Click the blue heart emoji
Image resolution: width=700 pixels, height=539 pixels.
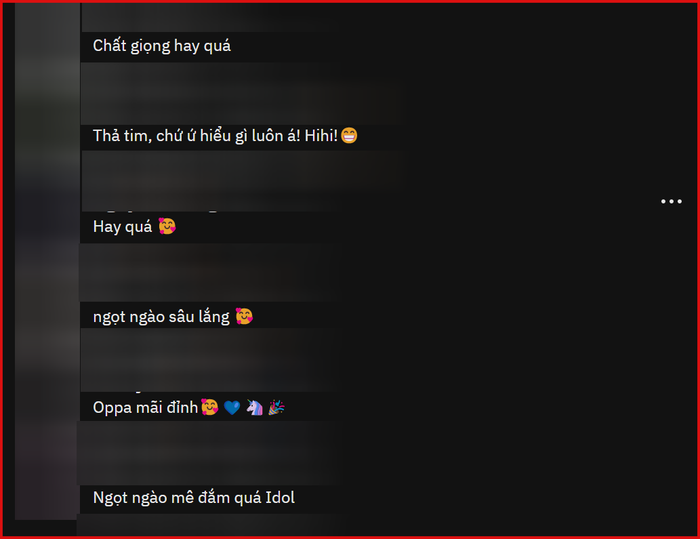pos(232,407)
